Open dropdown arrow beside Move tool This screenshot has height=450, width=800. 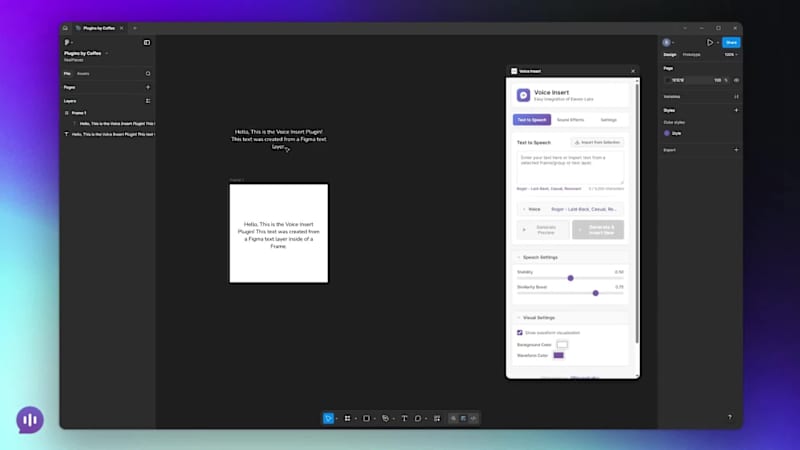pos(337,419)
